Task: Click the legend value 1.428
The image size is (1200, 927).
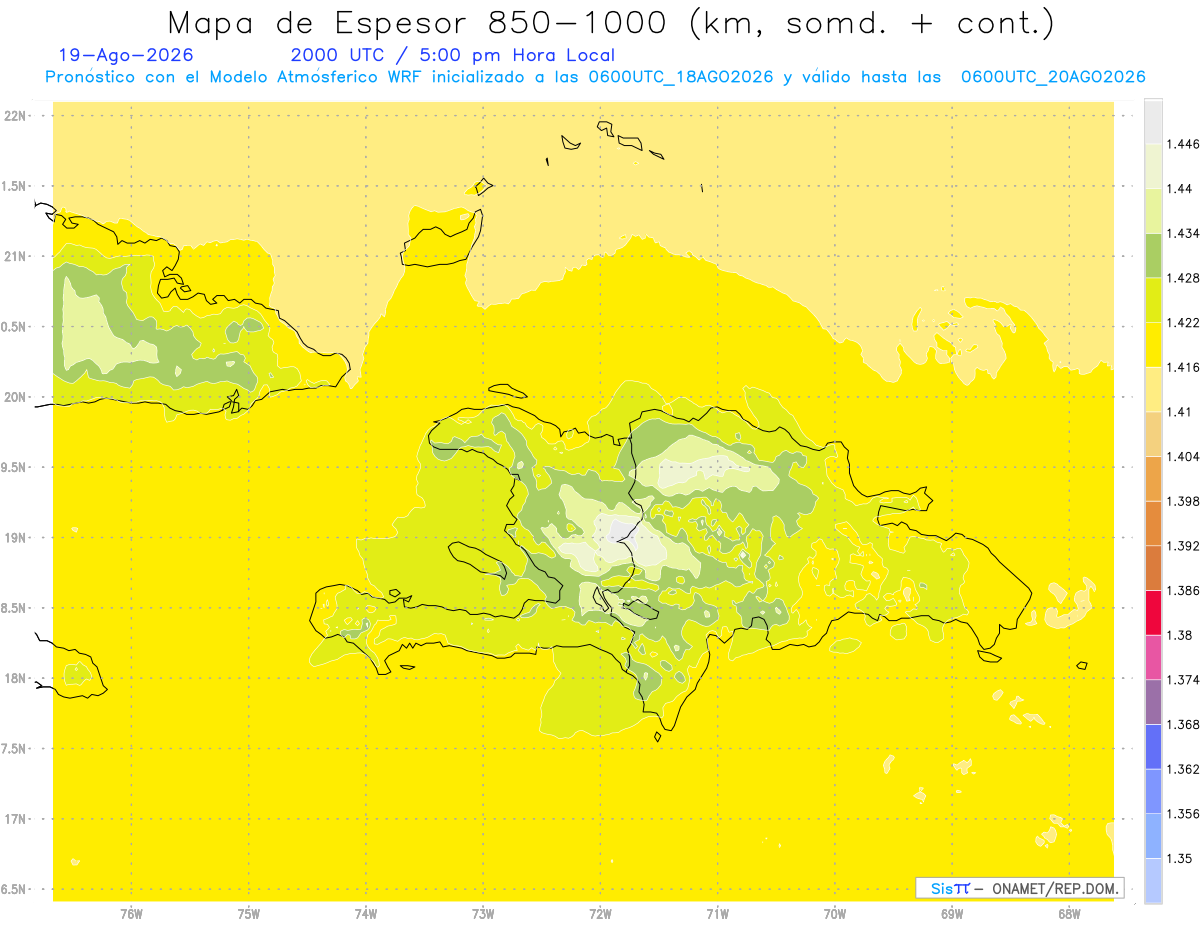Action: tap(1183, 278)
